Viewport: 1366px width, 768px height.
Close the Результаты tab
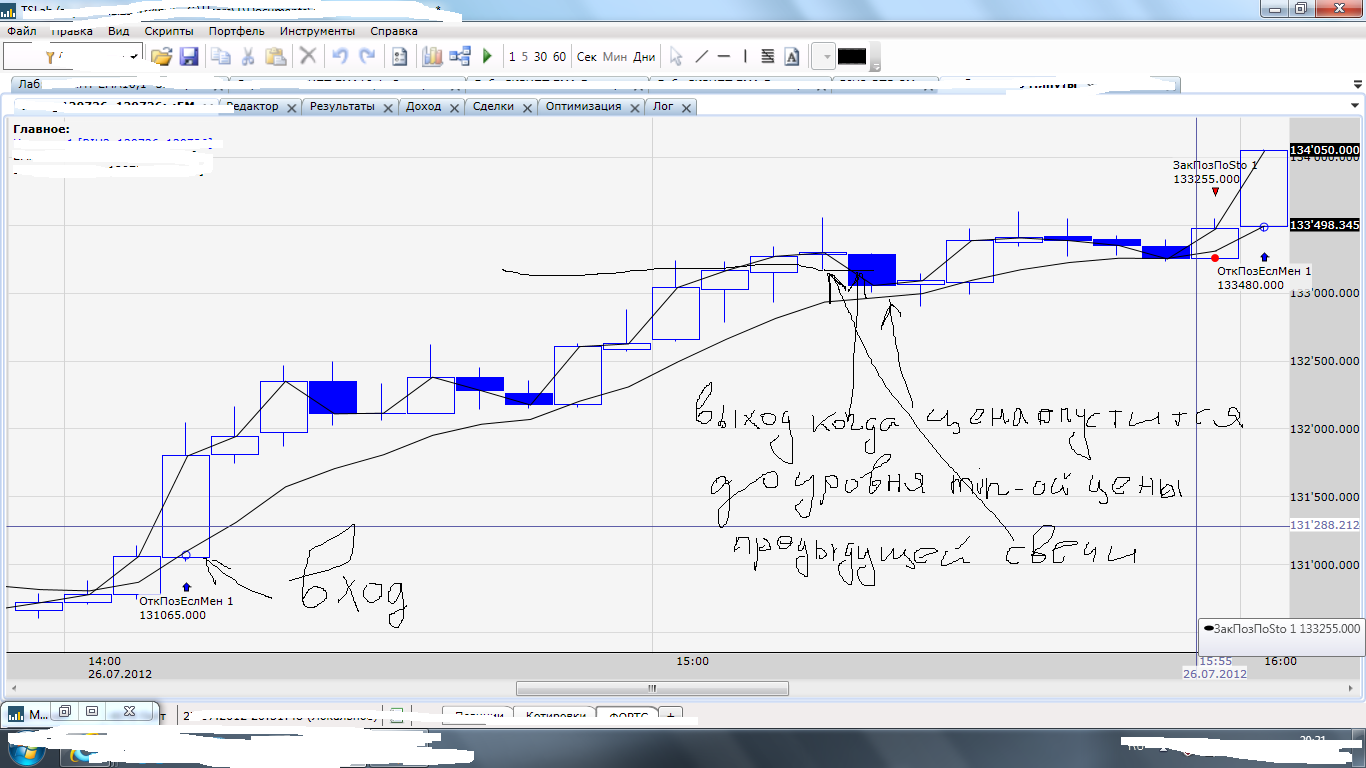(x=387, y=107)
